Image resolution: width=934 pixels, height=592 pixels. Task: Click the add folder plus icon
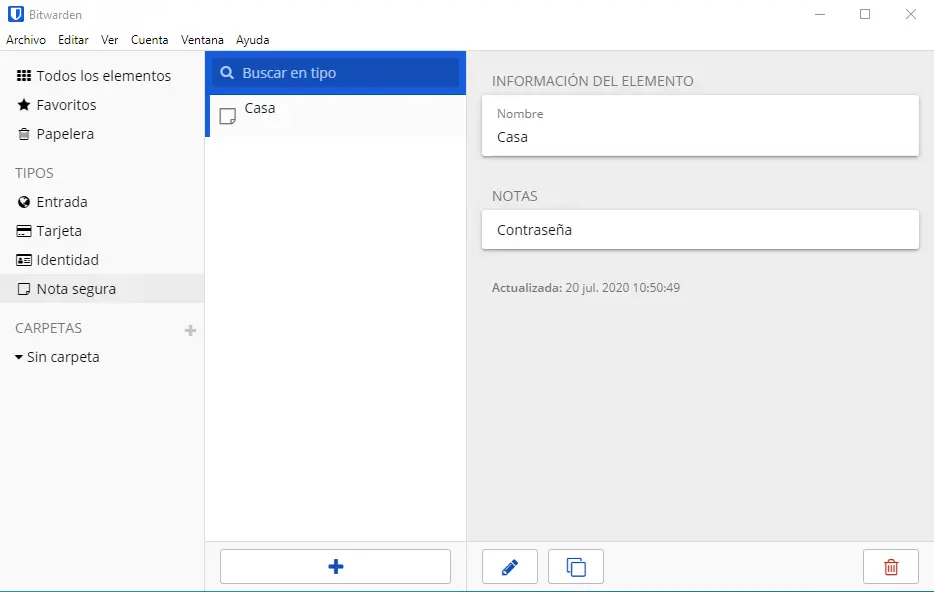[x=190, y=330]
